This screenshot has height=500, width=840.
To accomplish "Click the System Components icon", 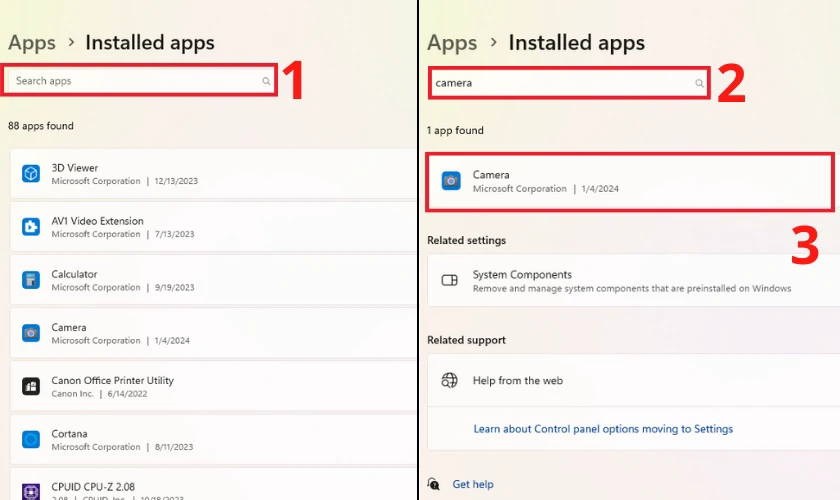I will click(x=449, y=280).
